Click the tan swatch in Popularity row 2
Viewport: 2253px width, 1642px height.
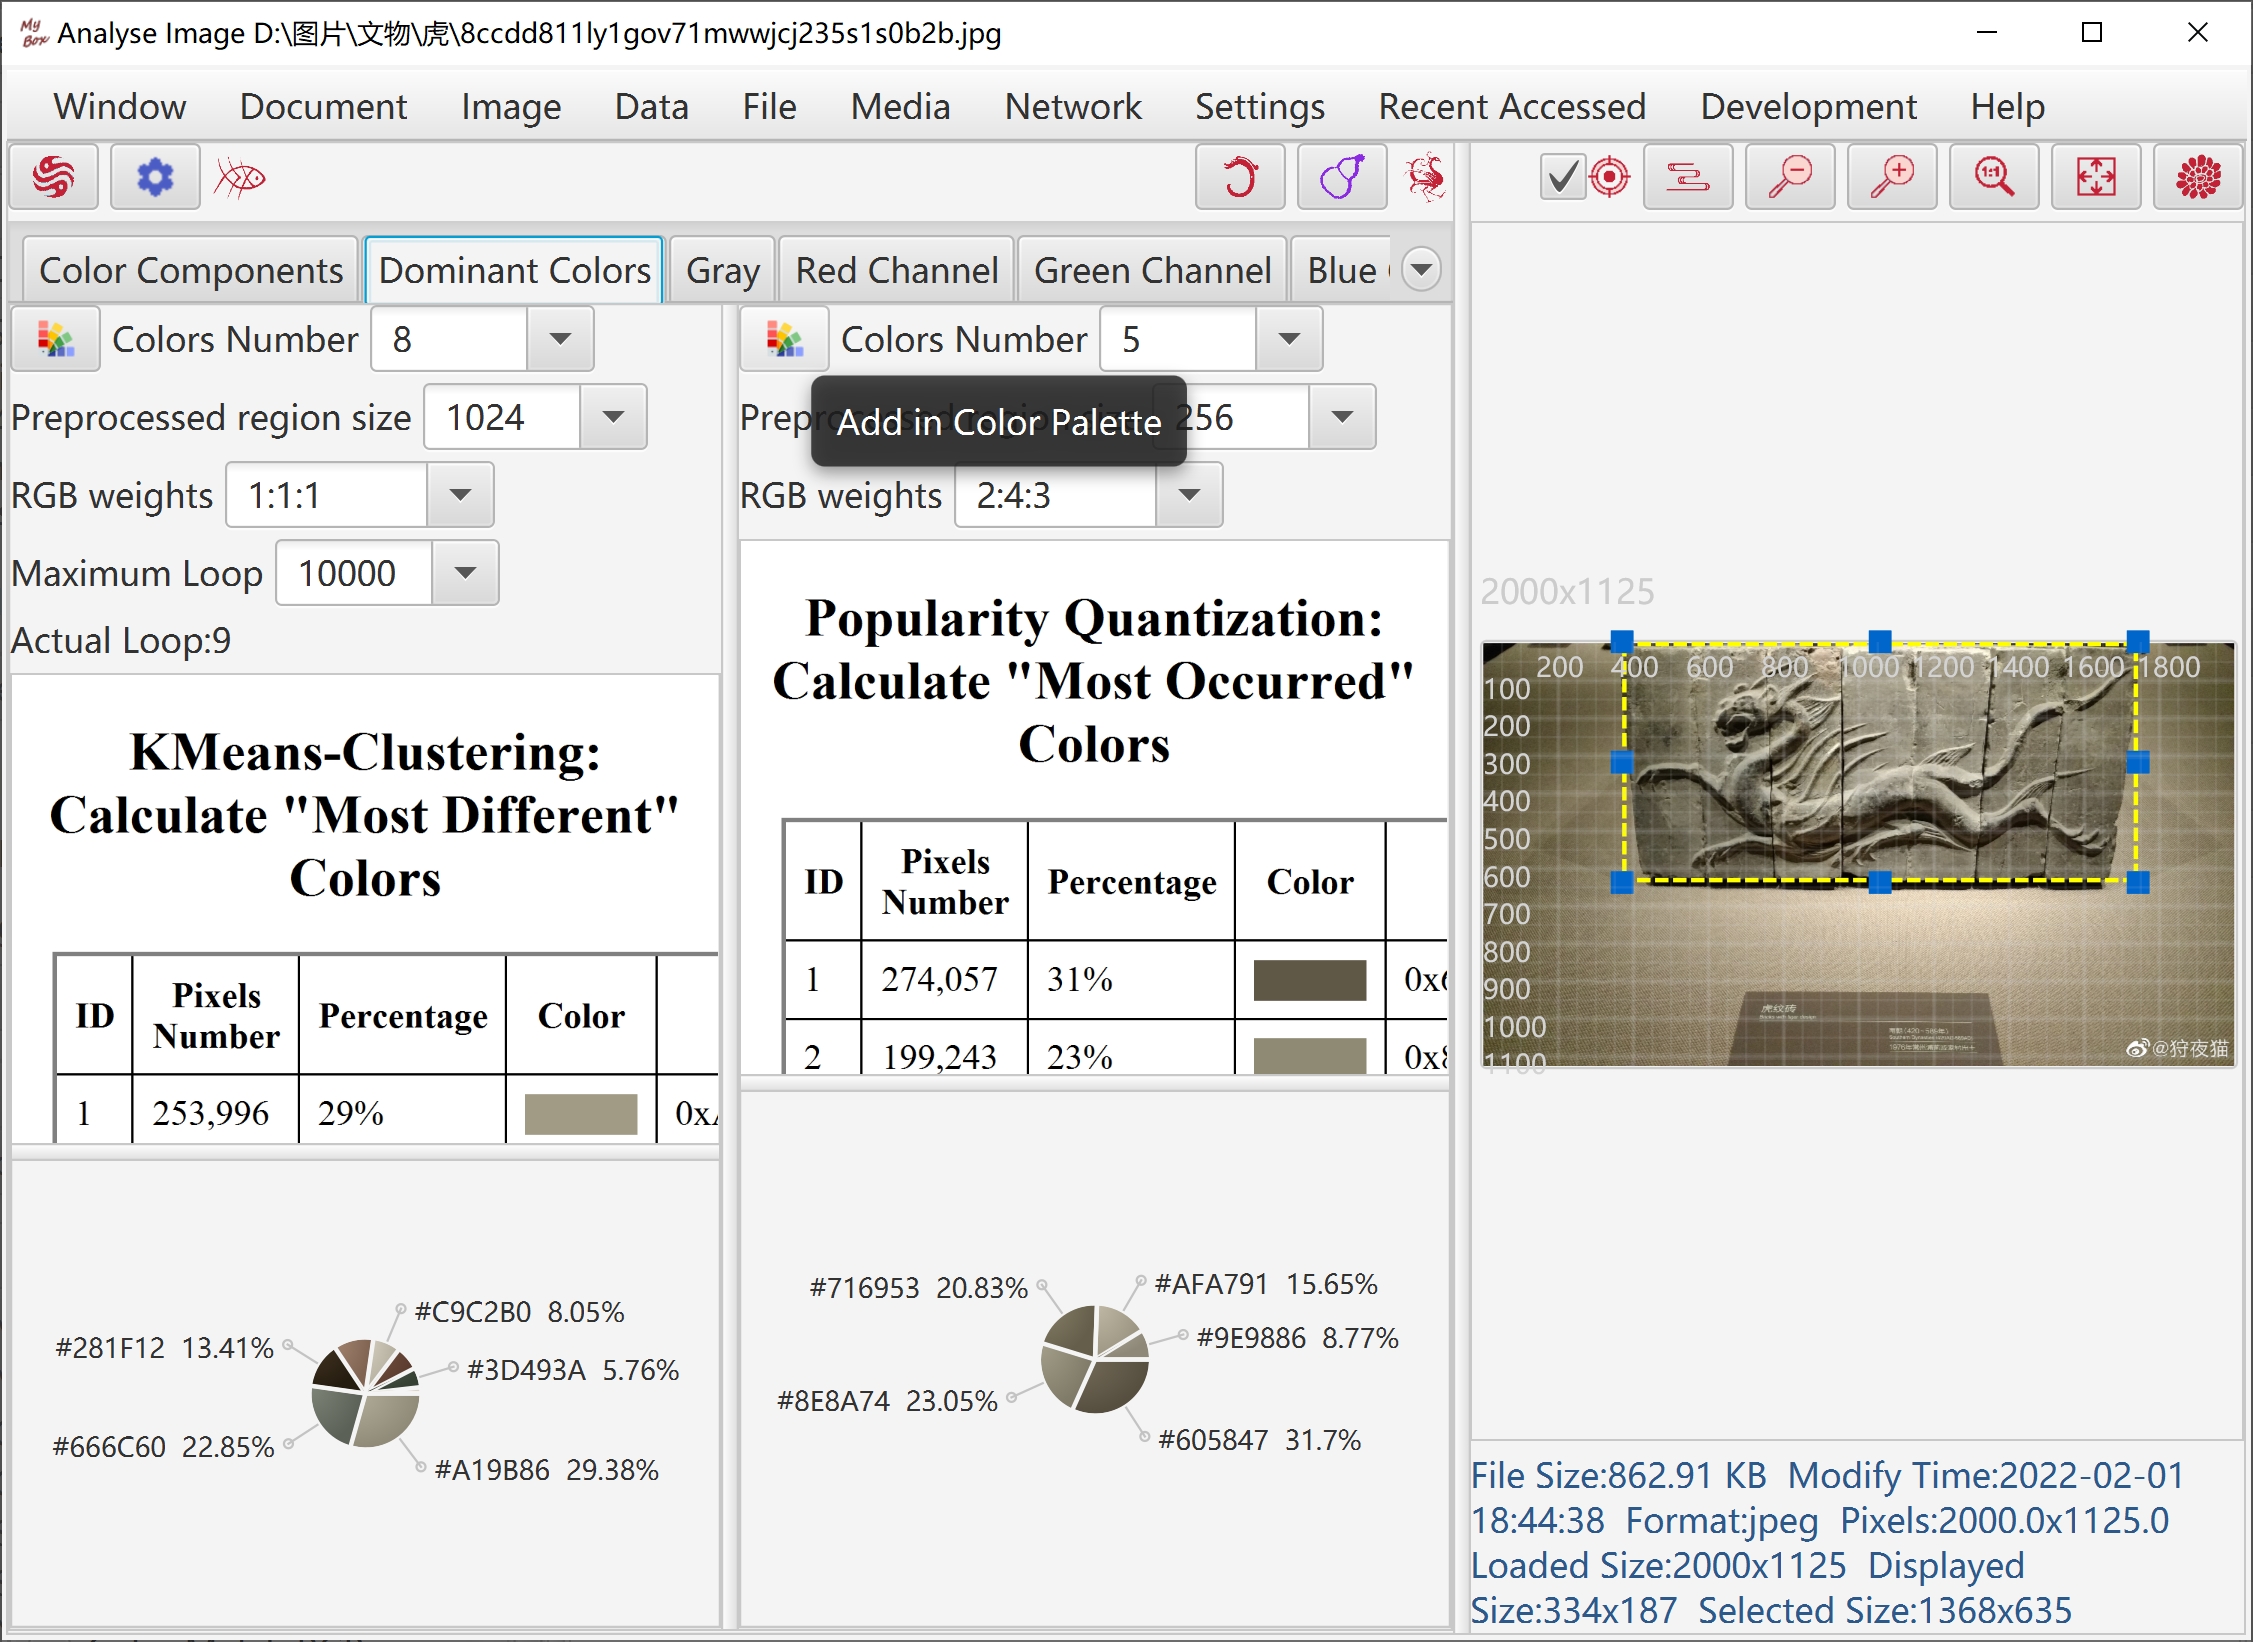(x=1310, y=1055)
